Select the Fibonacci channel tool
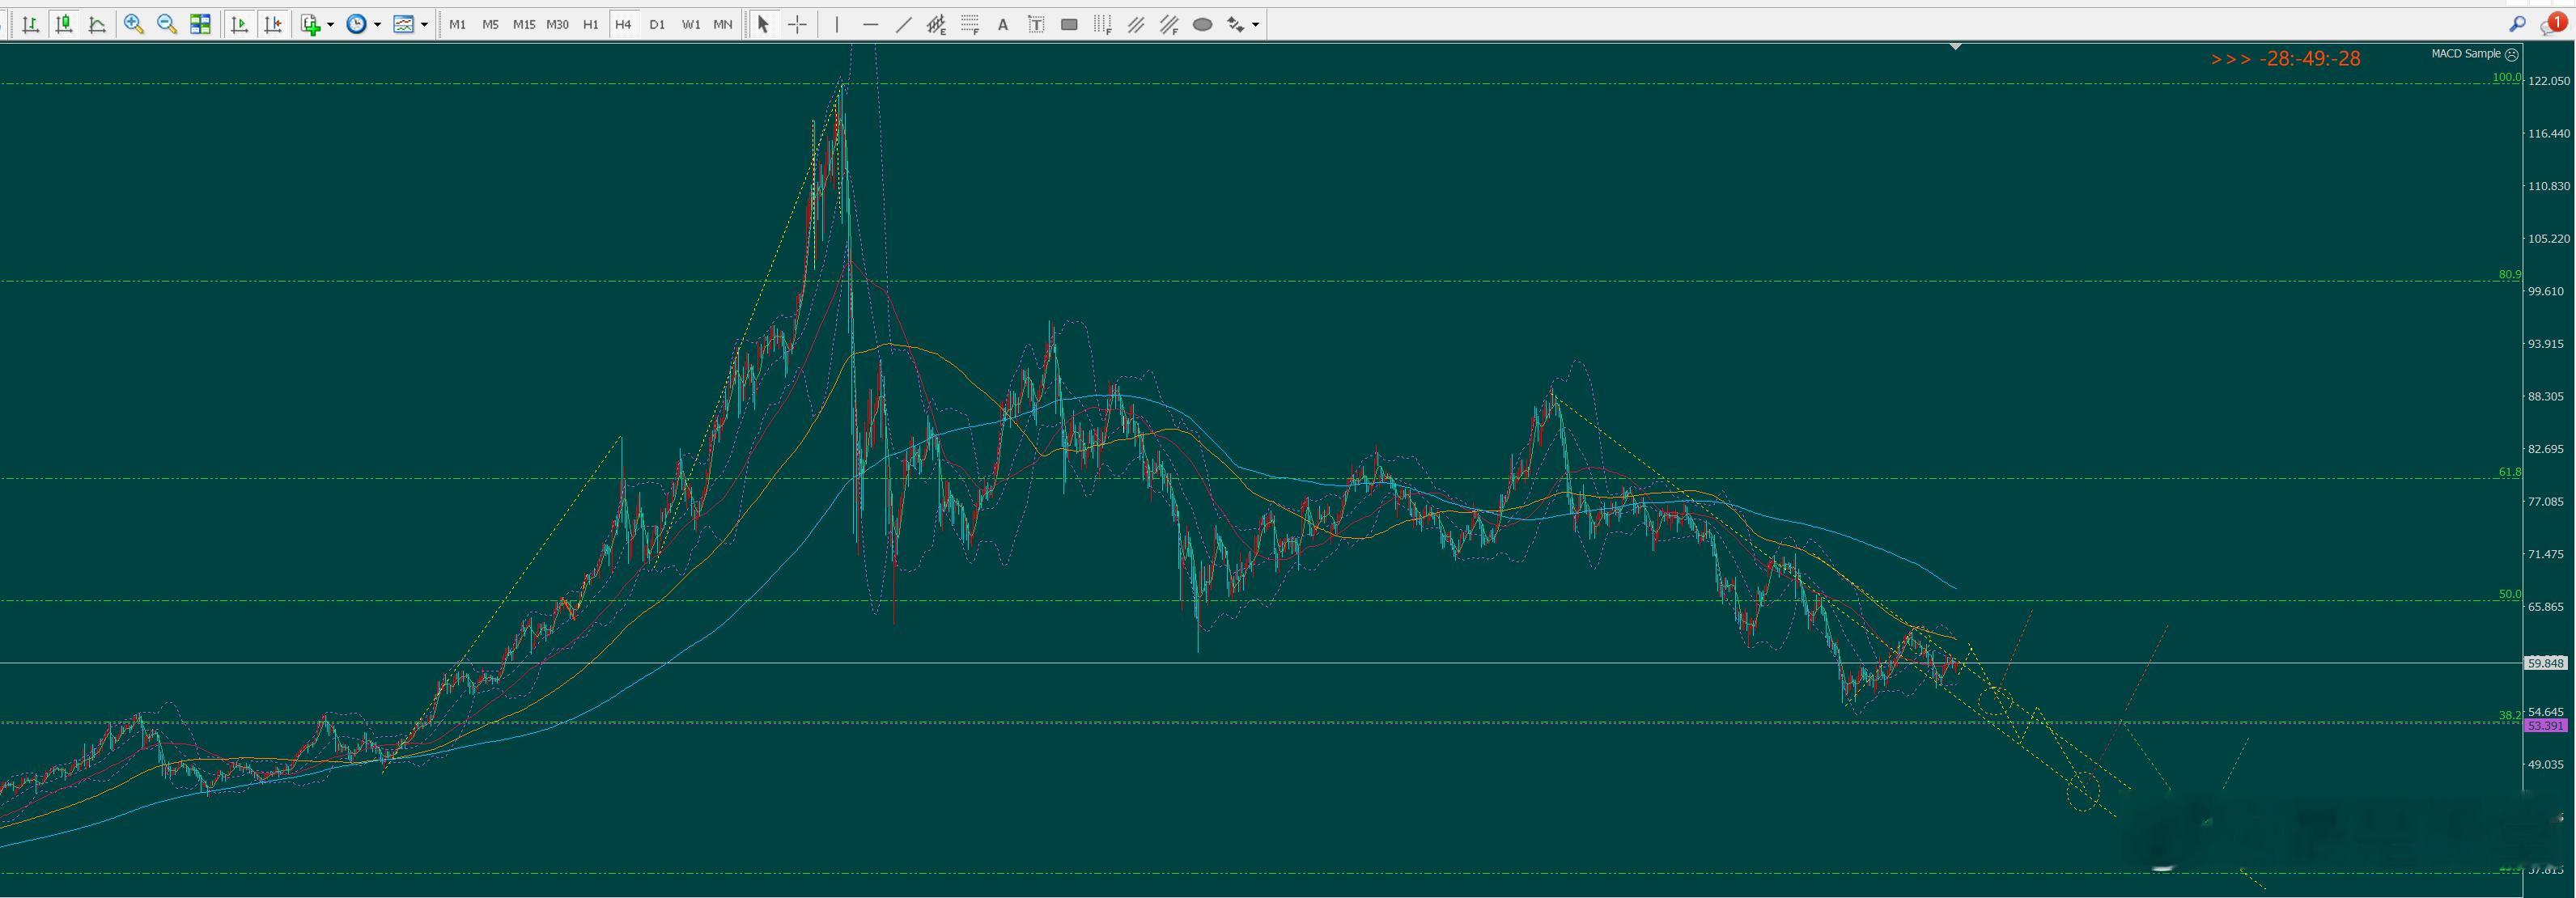 [1169, 24]
